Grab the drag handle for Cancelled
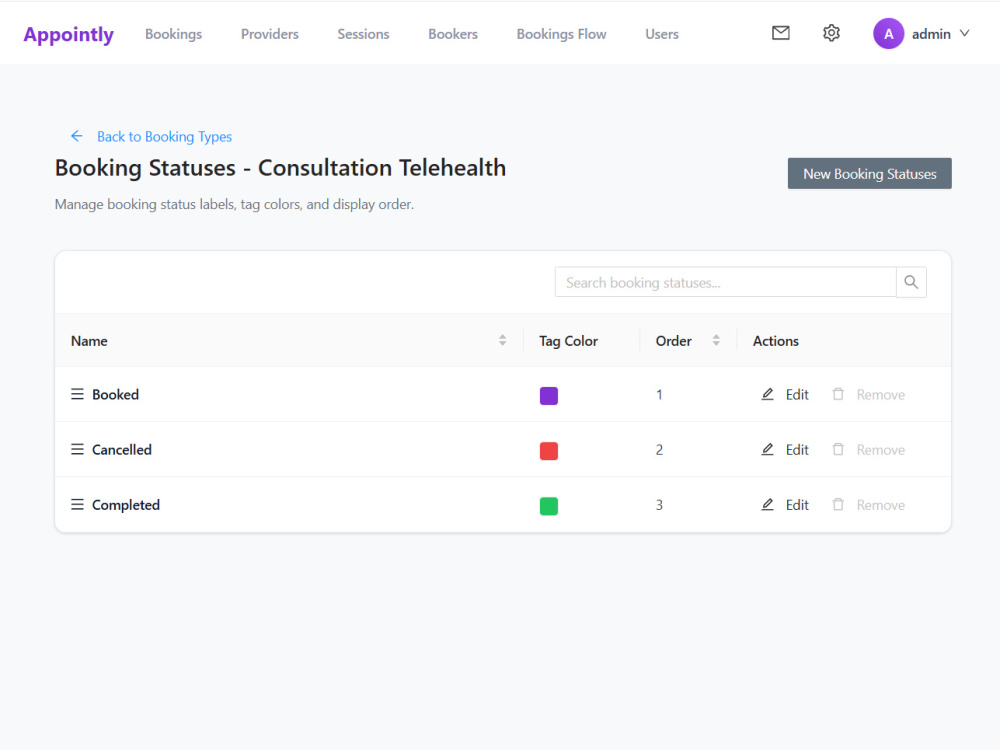This screenshot has height=750, width=1000. point(77,450)
